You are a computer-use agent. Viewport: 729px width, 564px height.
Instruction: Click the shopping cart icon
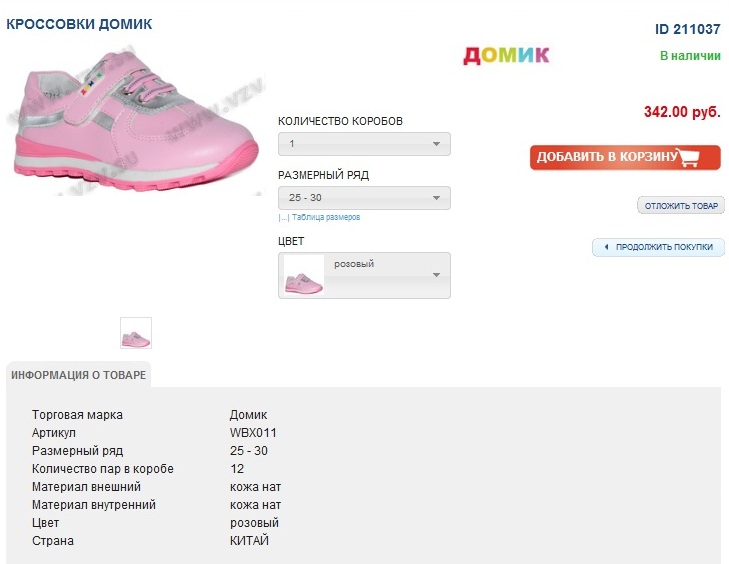pos(687,157)
